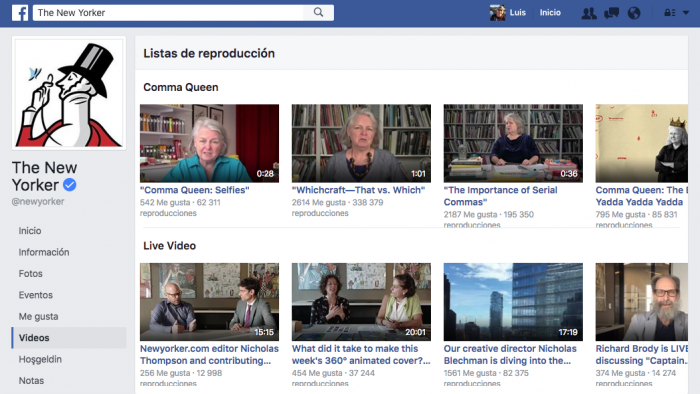
Task: Open Comma Queen Yadda Yadda Yadda title
Action: [642, 196]
